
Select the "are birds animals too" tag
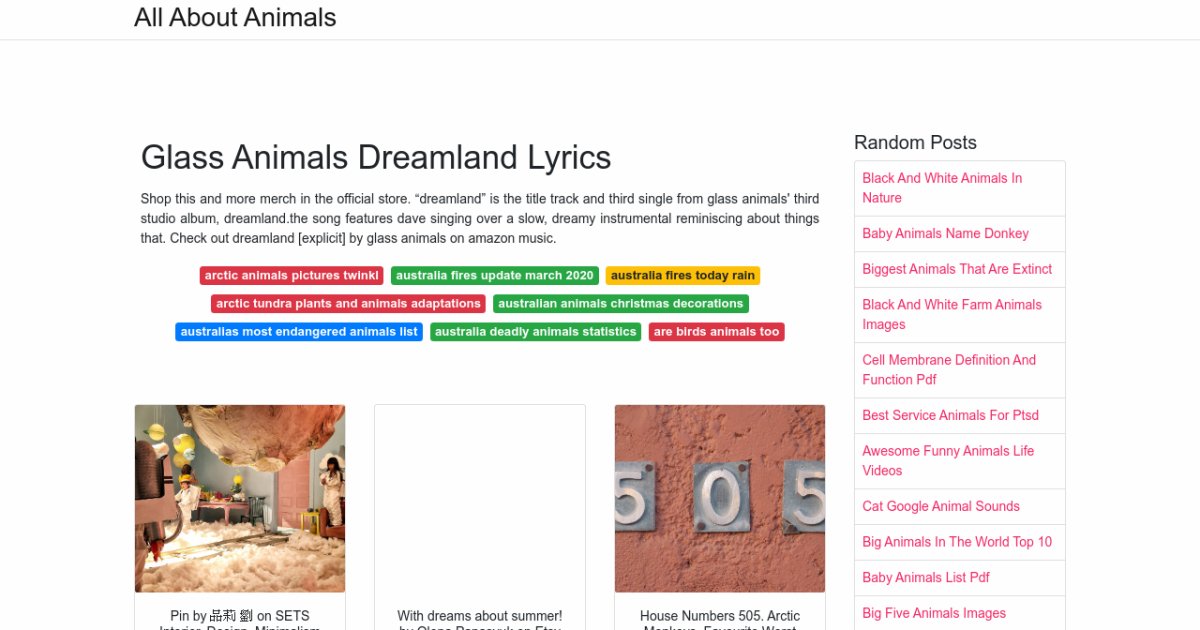click(x=716, y=331)
